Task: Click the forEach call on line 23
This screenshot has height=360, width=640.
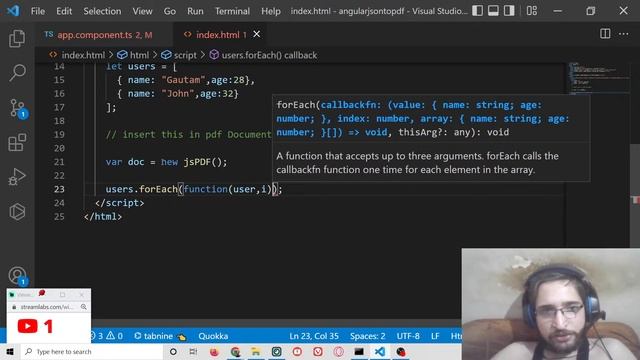Action: 158,189
